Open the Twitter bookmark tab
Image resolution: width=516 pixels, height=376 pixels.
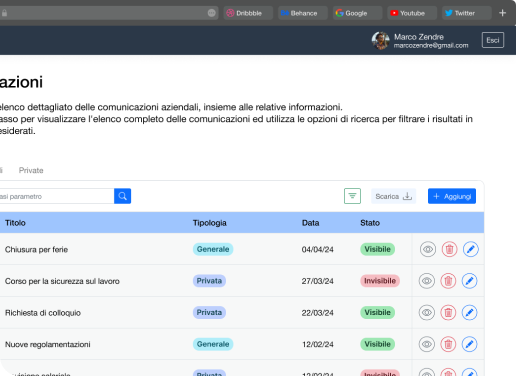pyautogui.click(x=467, y=13)
